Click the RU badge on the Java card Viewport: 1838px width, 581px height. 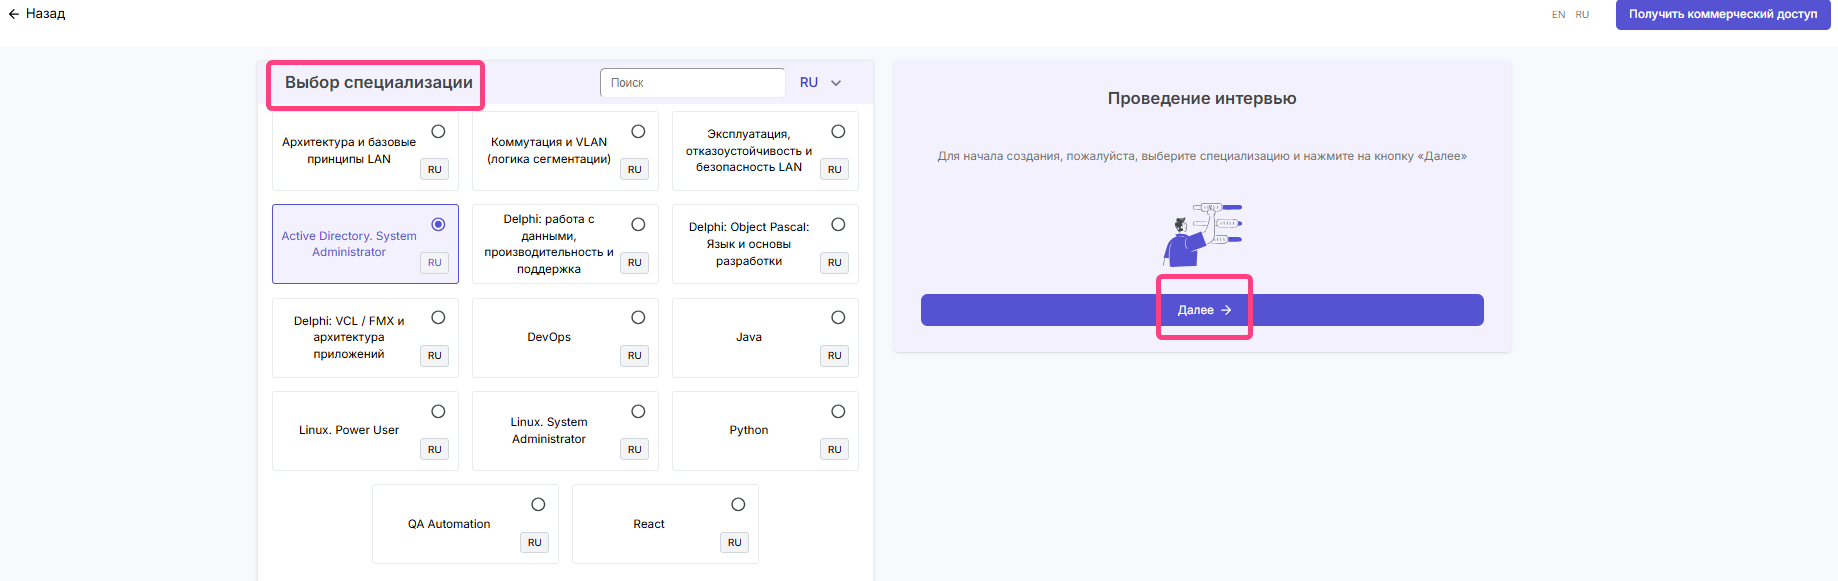coord(834,356)
